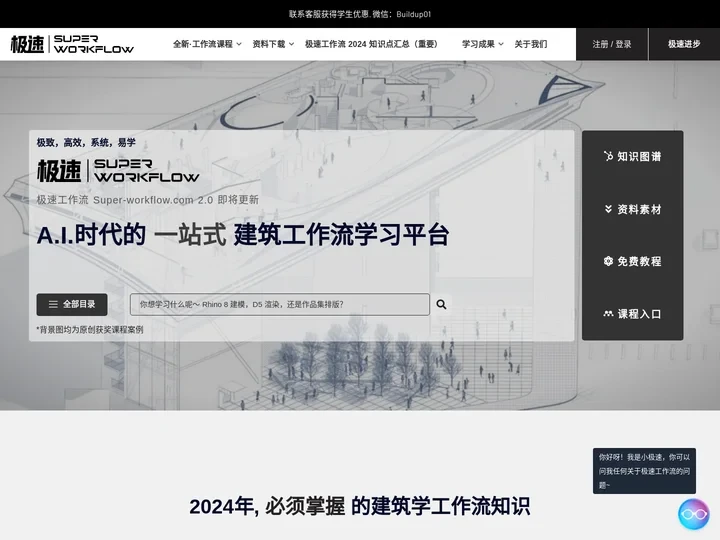This screenshot has width=720, height=540.
Task: Go to 关于我们 page
Action: [x=530, y=44]
